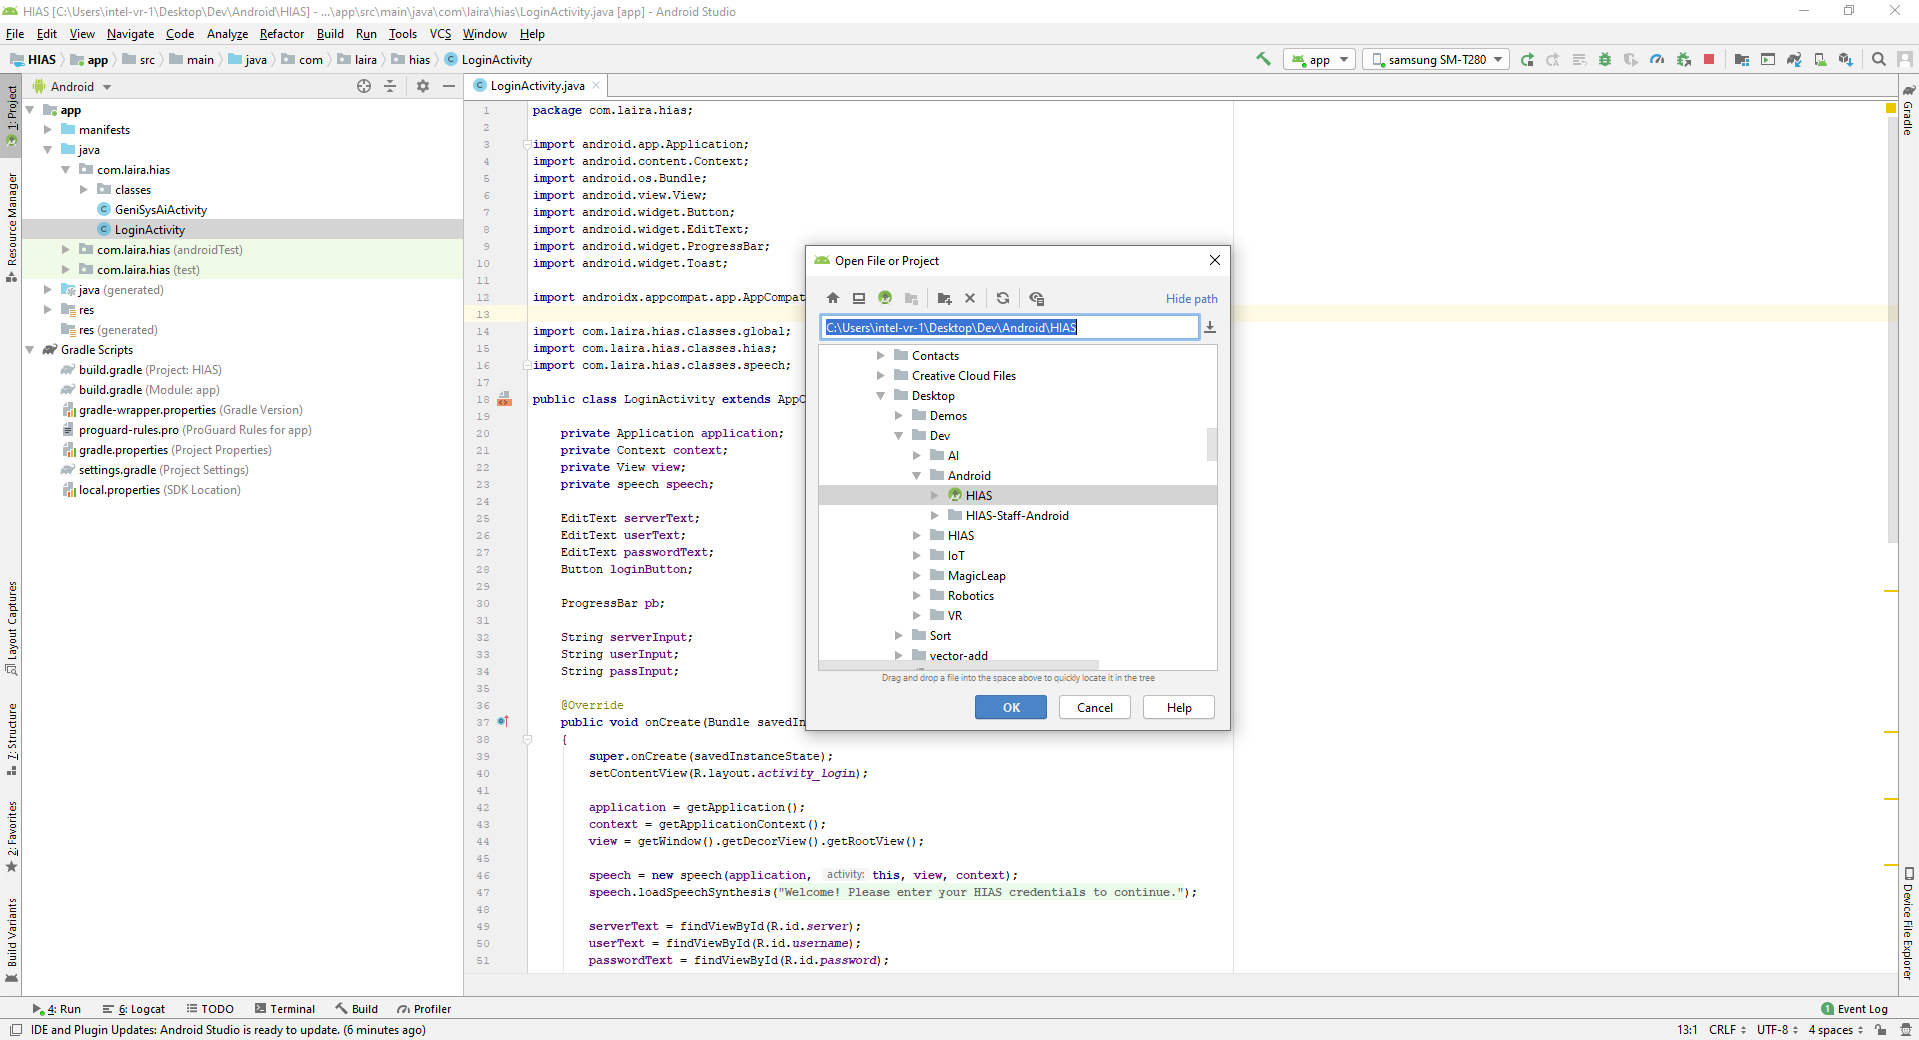
Task: Run the app with green rerun arrow
Action: tap(1527, 59)
